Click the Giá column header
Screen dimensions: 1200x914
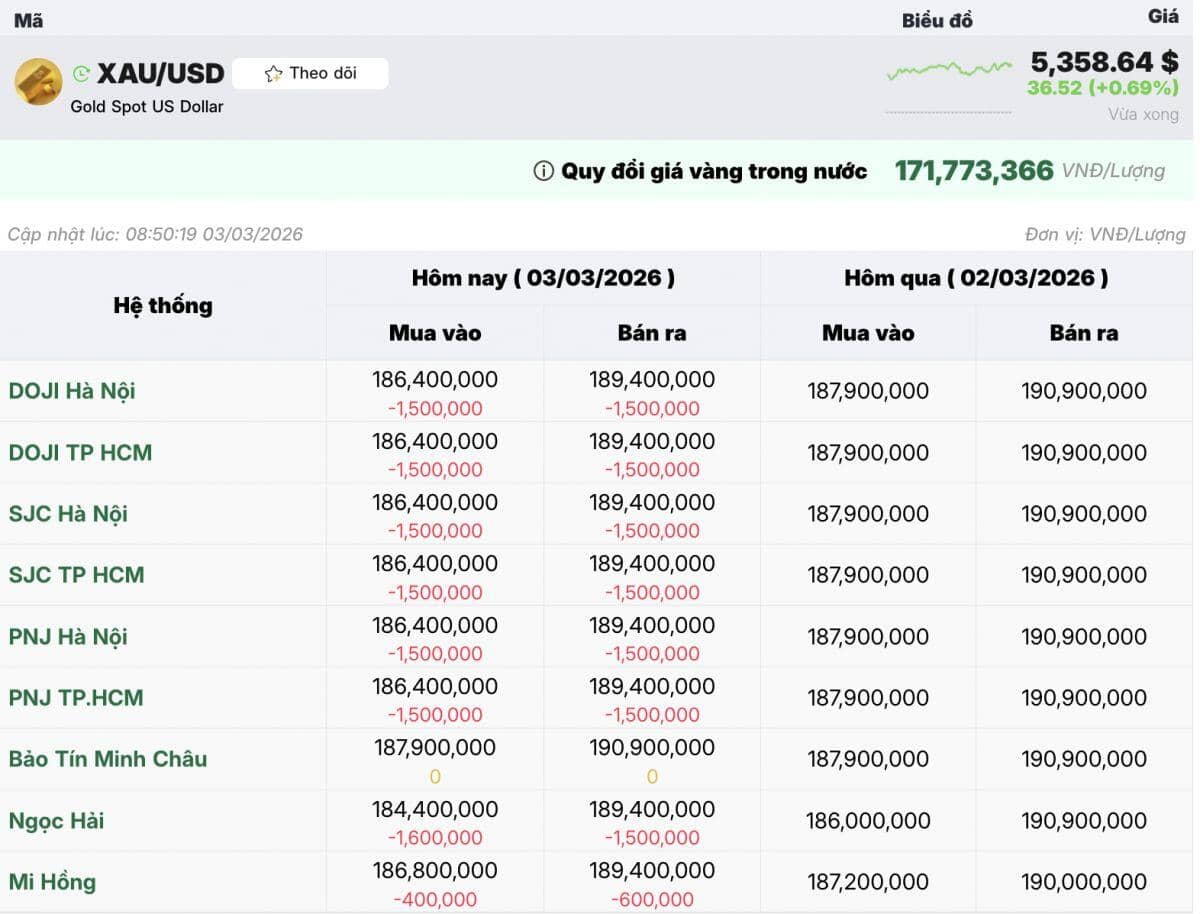tap(1164, 16)
